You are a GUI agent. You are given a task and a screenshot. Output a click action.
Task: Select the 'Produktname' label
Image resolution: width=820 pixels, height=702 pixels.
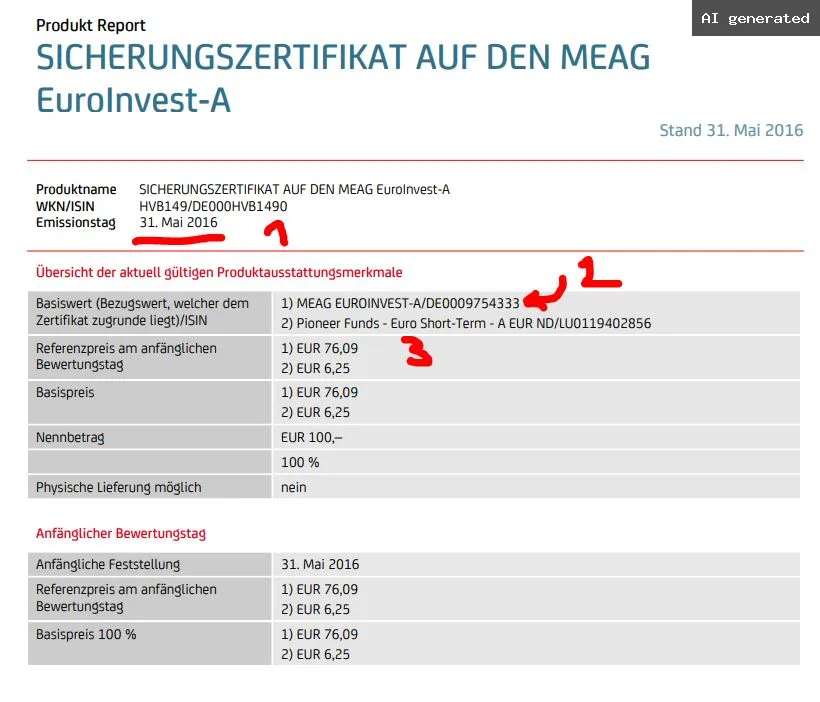76,189
